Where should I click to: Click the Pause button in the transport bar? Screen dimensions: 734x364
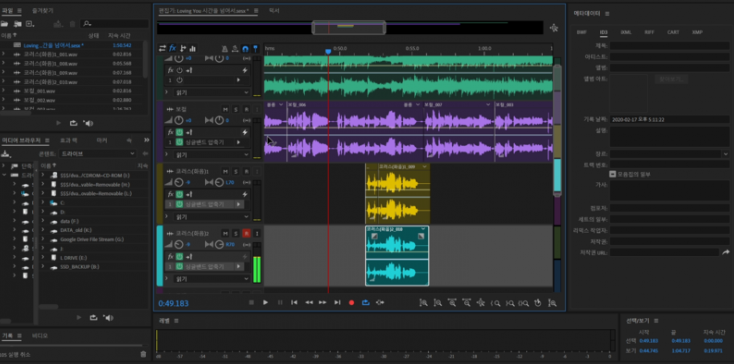(280, 302)
